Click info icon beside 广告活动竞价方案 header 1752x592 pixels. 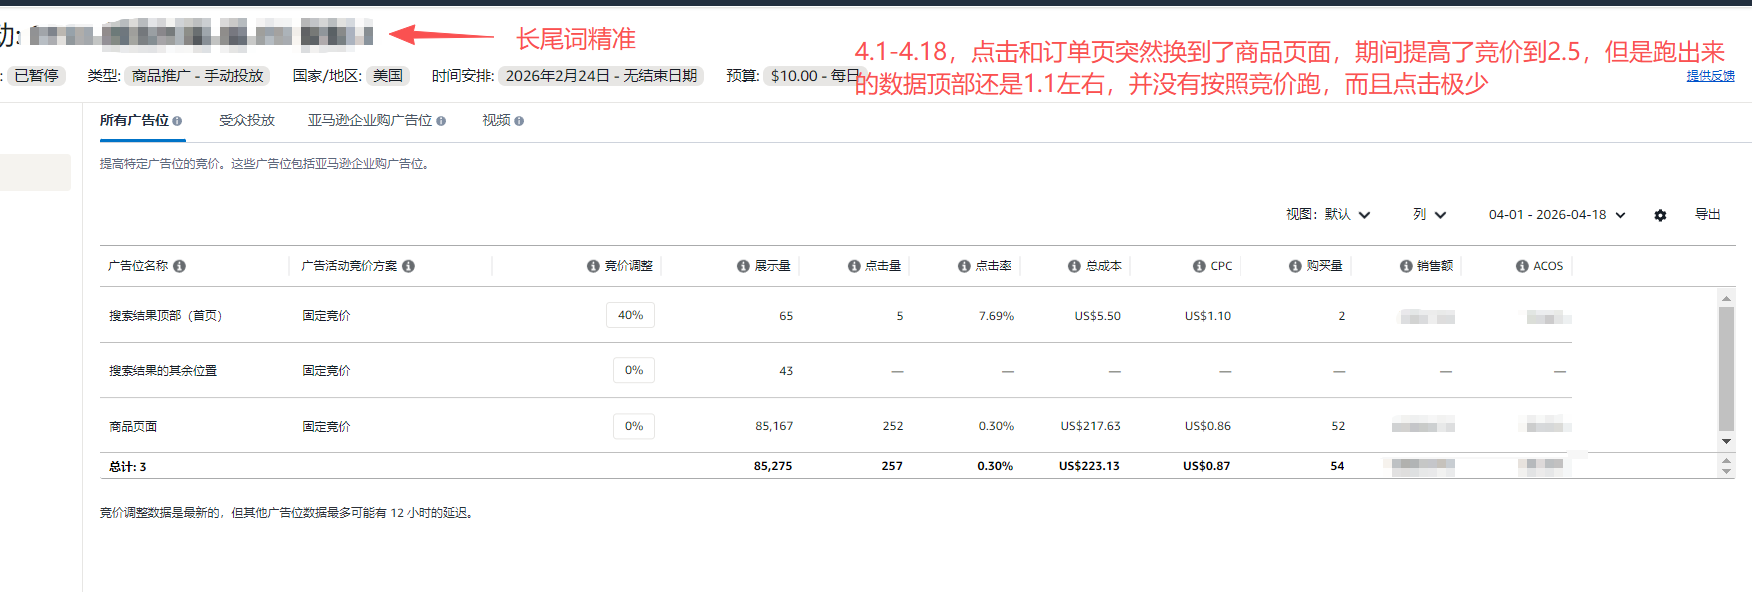[408, 266]
